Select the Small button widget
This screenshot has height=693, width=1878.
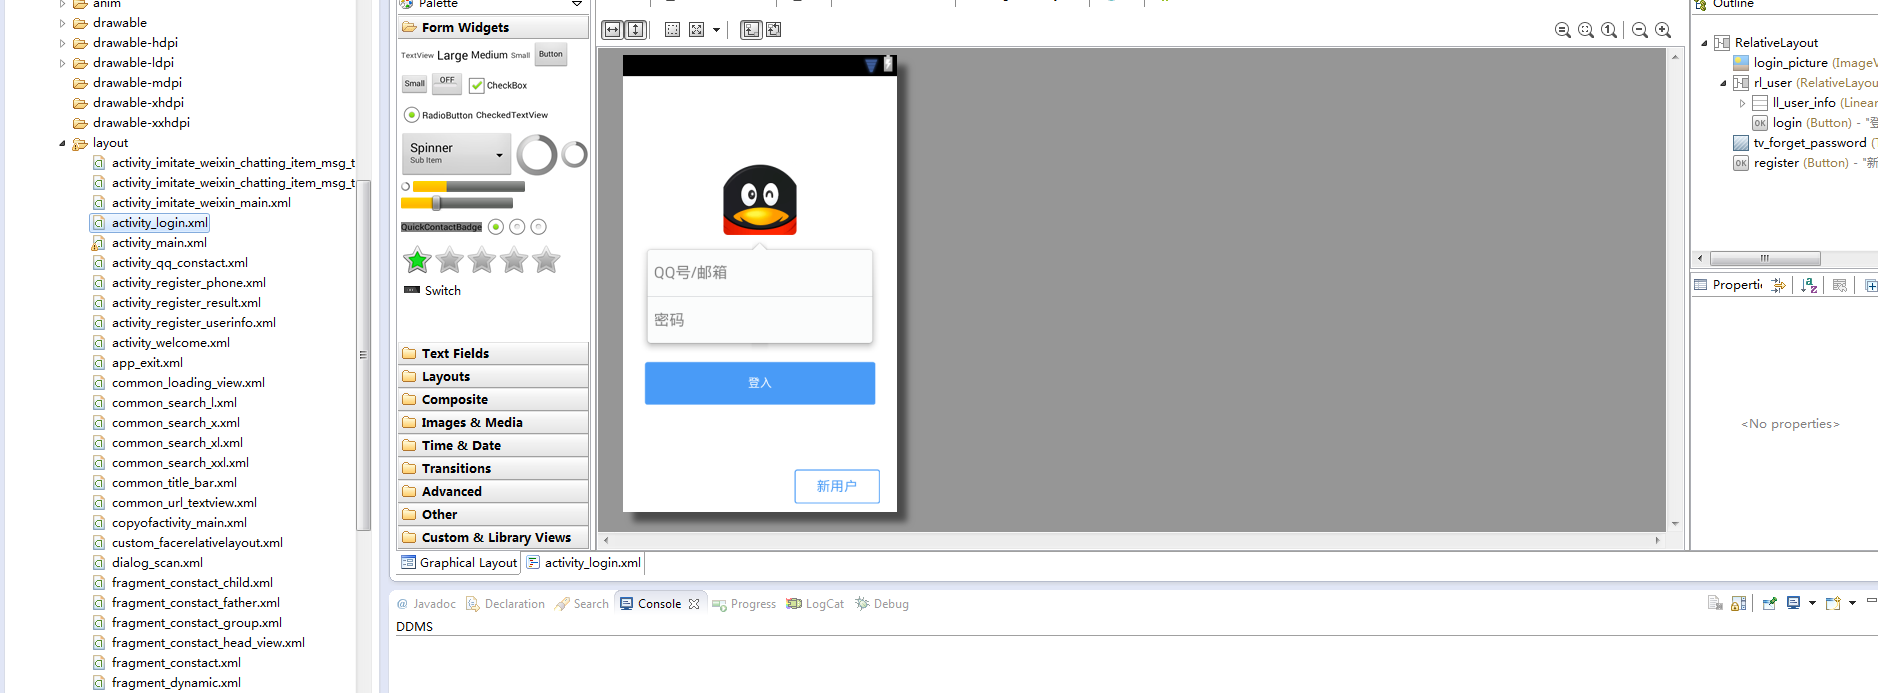pyautogui.click(x=414, y=84)
